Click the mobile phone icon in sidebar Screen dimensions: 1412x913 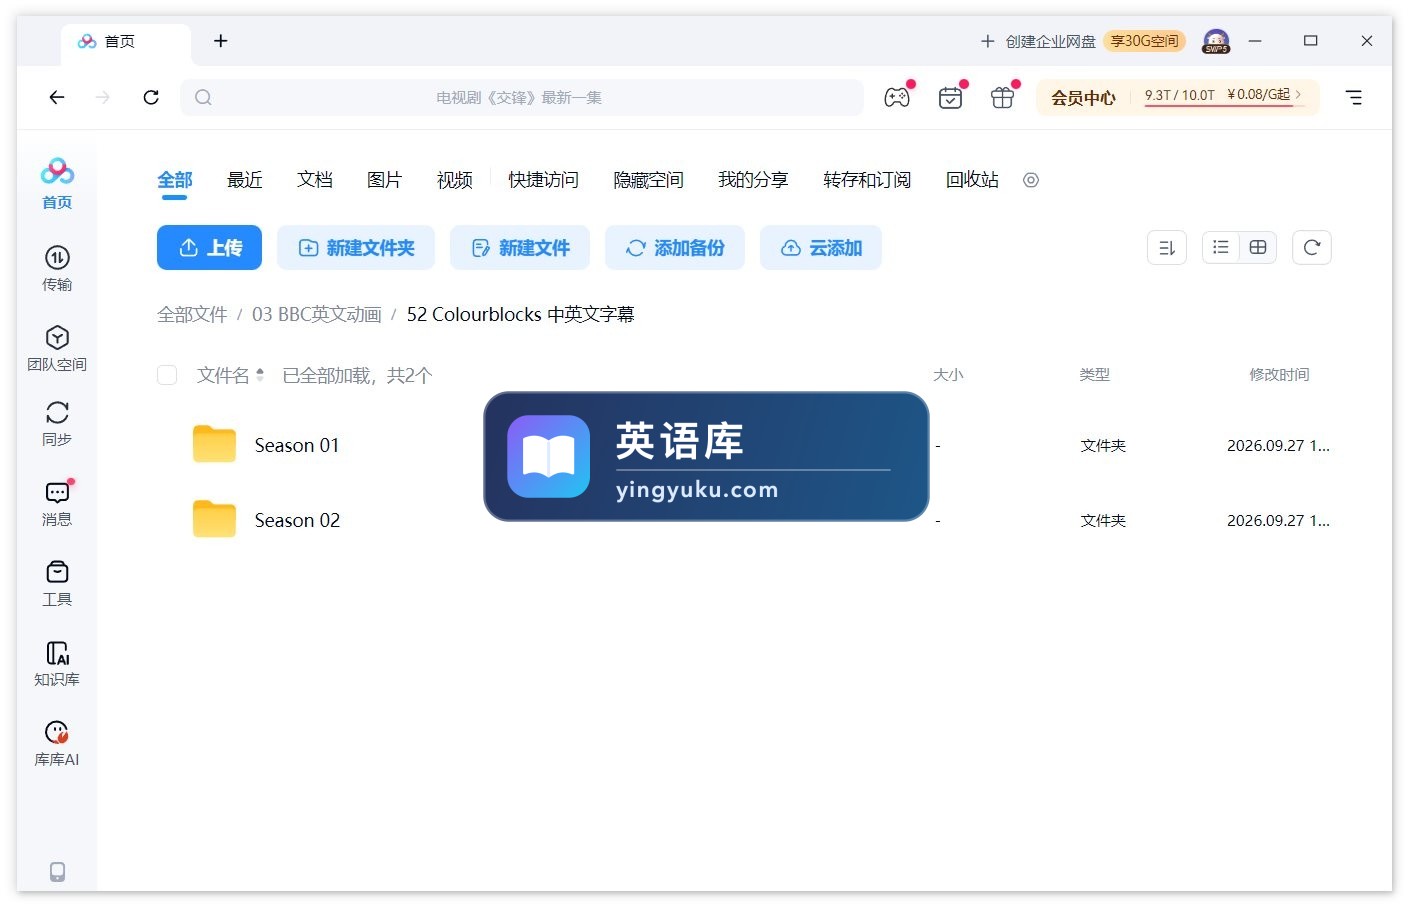(x=57, y=872)
